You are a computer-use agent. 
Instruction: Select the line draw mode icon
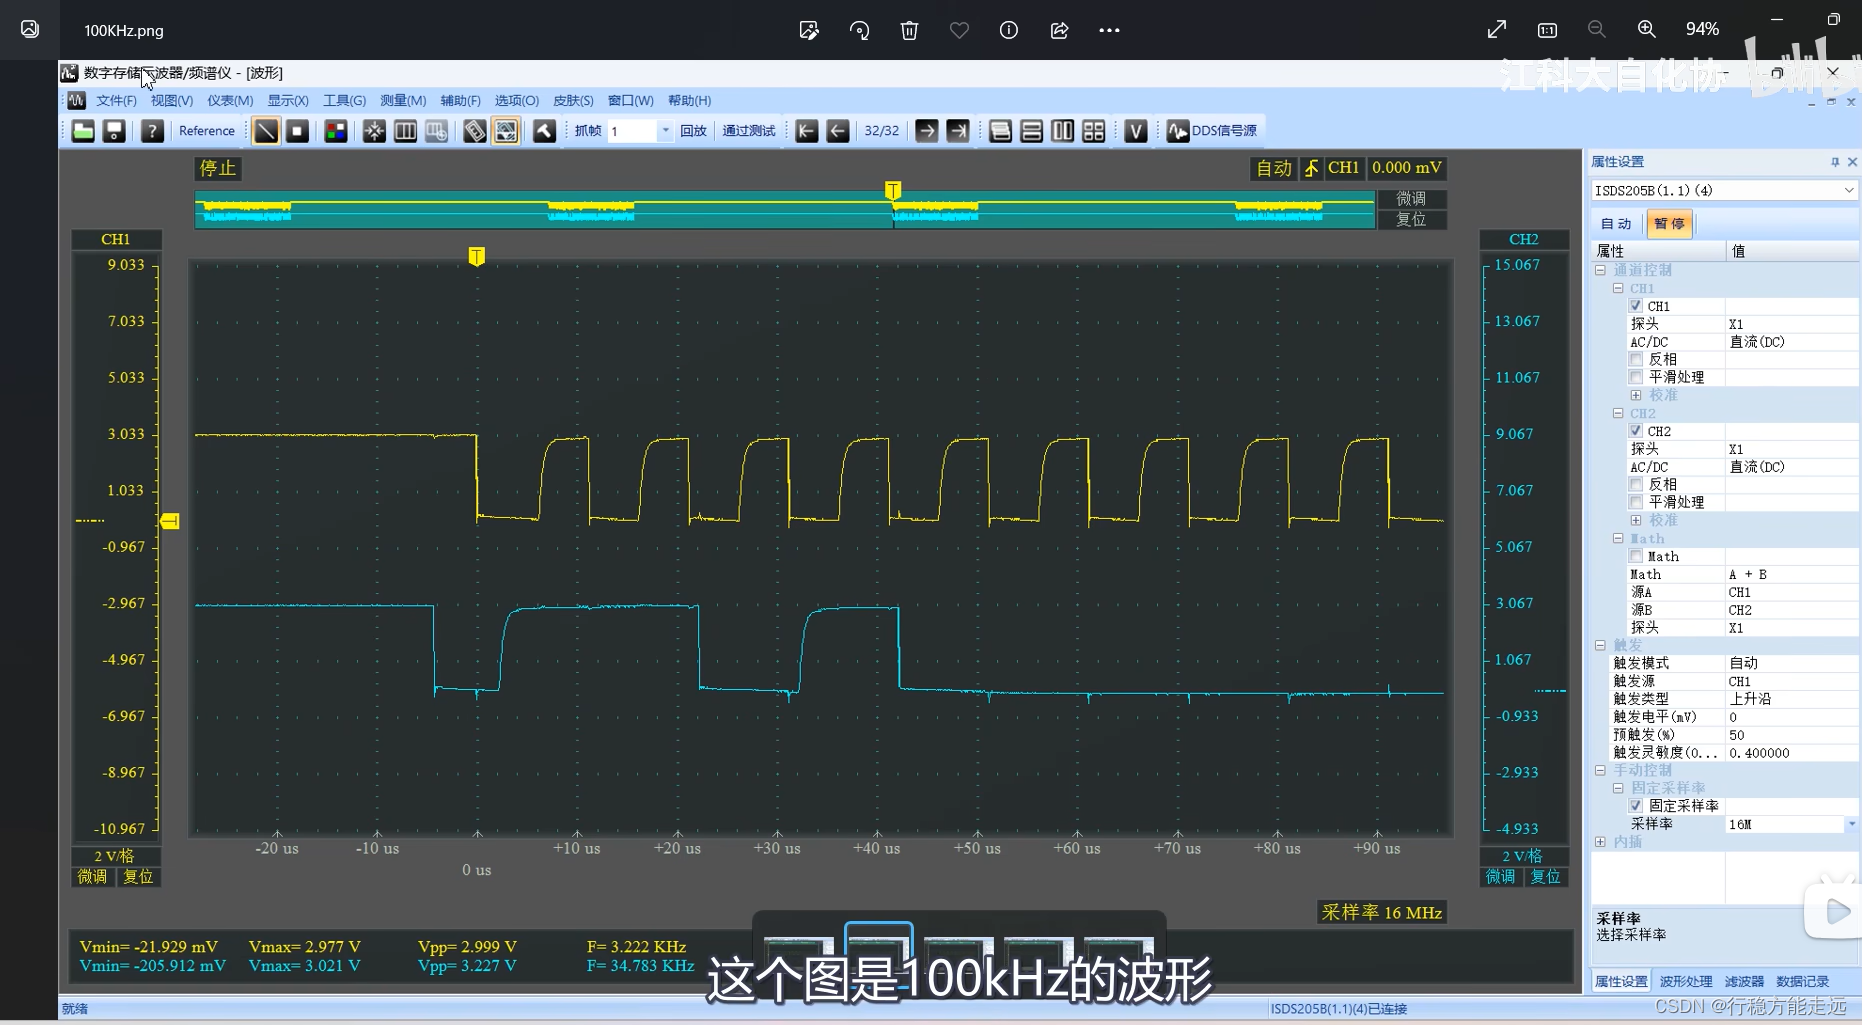coord(266,131)
